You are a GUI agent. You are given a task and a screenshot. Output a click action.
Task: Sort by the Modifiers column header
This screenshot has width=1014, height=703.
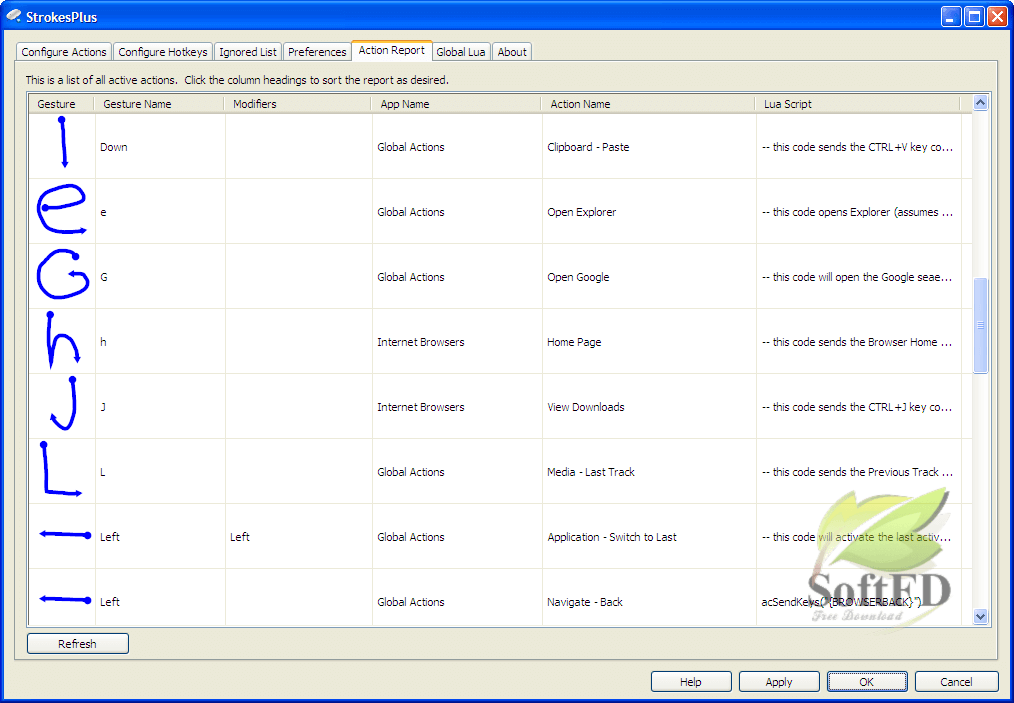click(x=297, y=103)
